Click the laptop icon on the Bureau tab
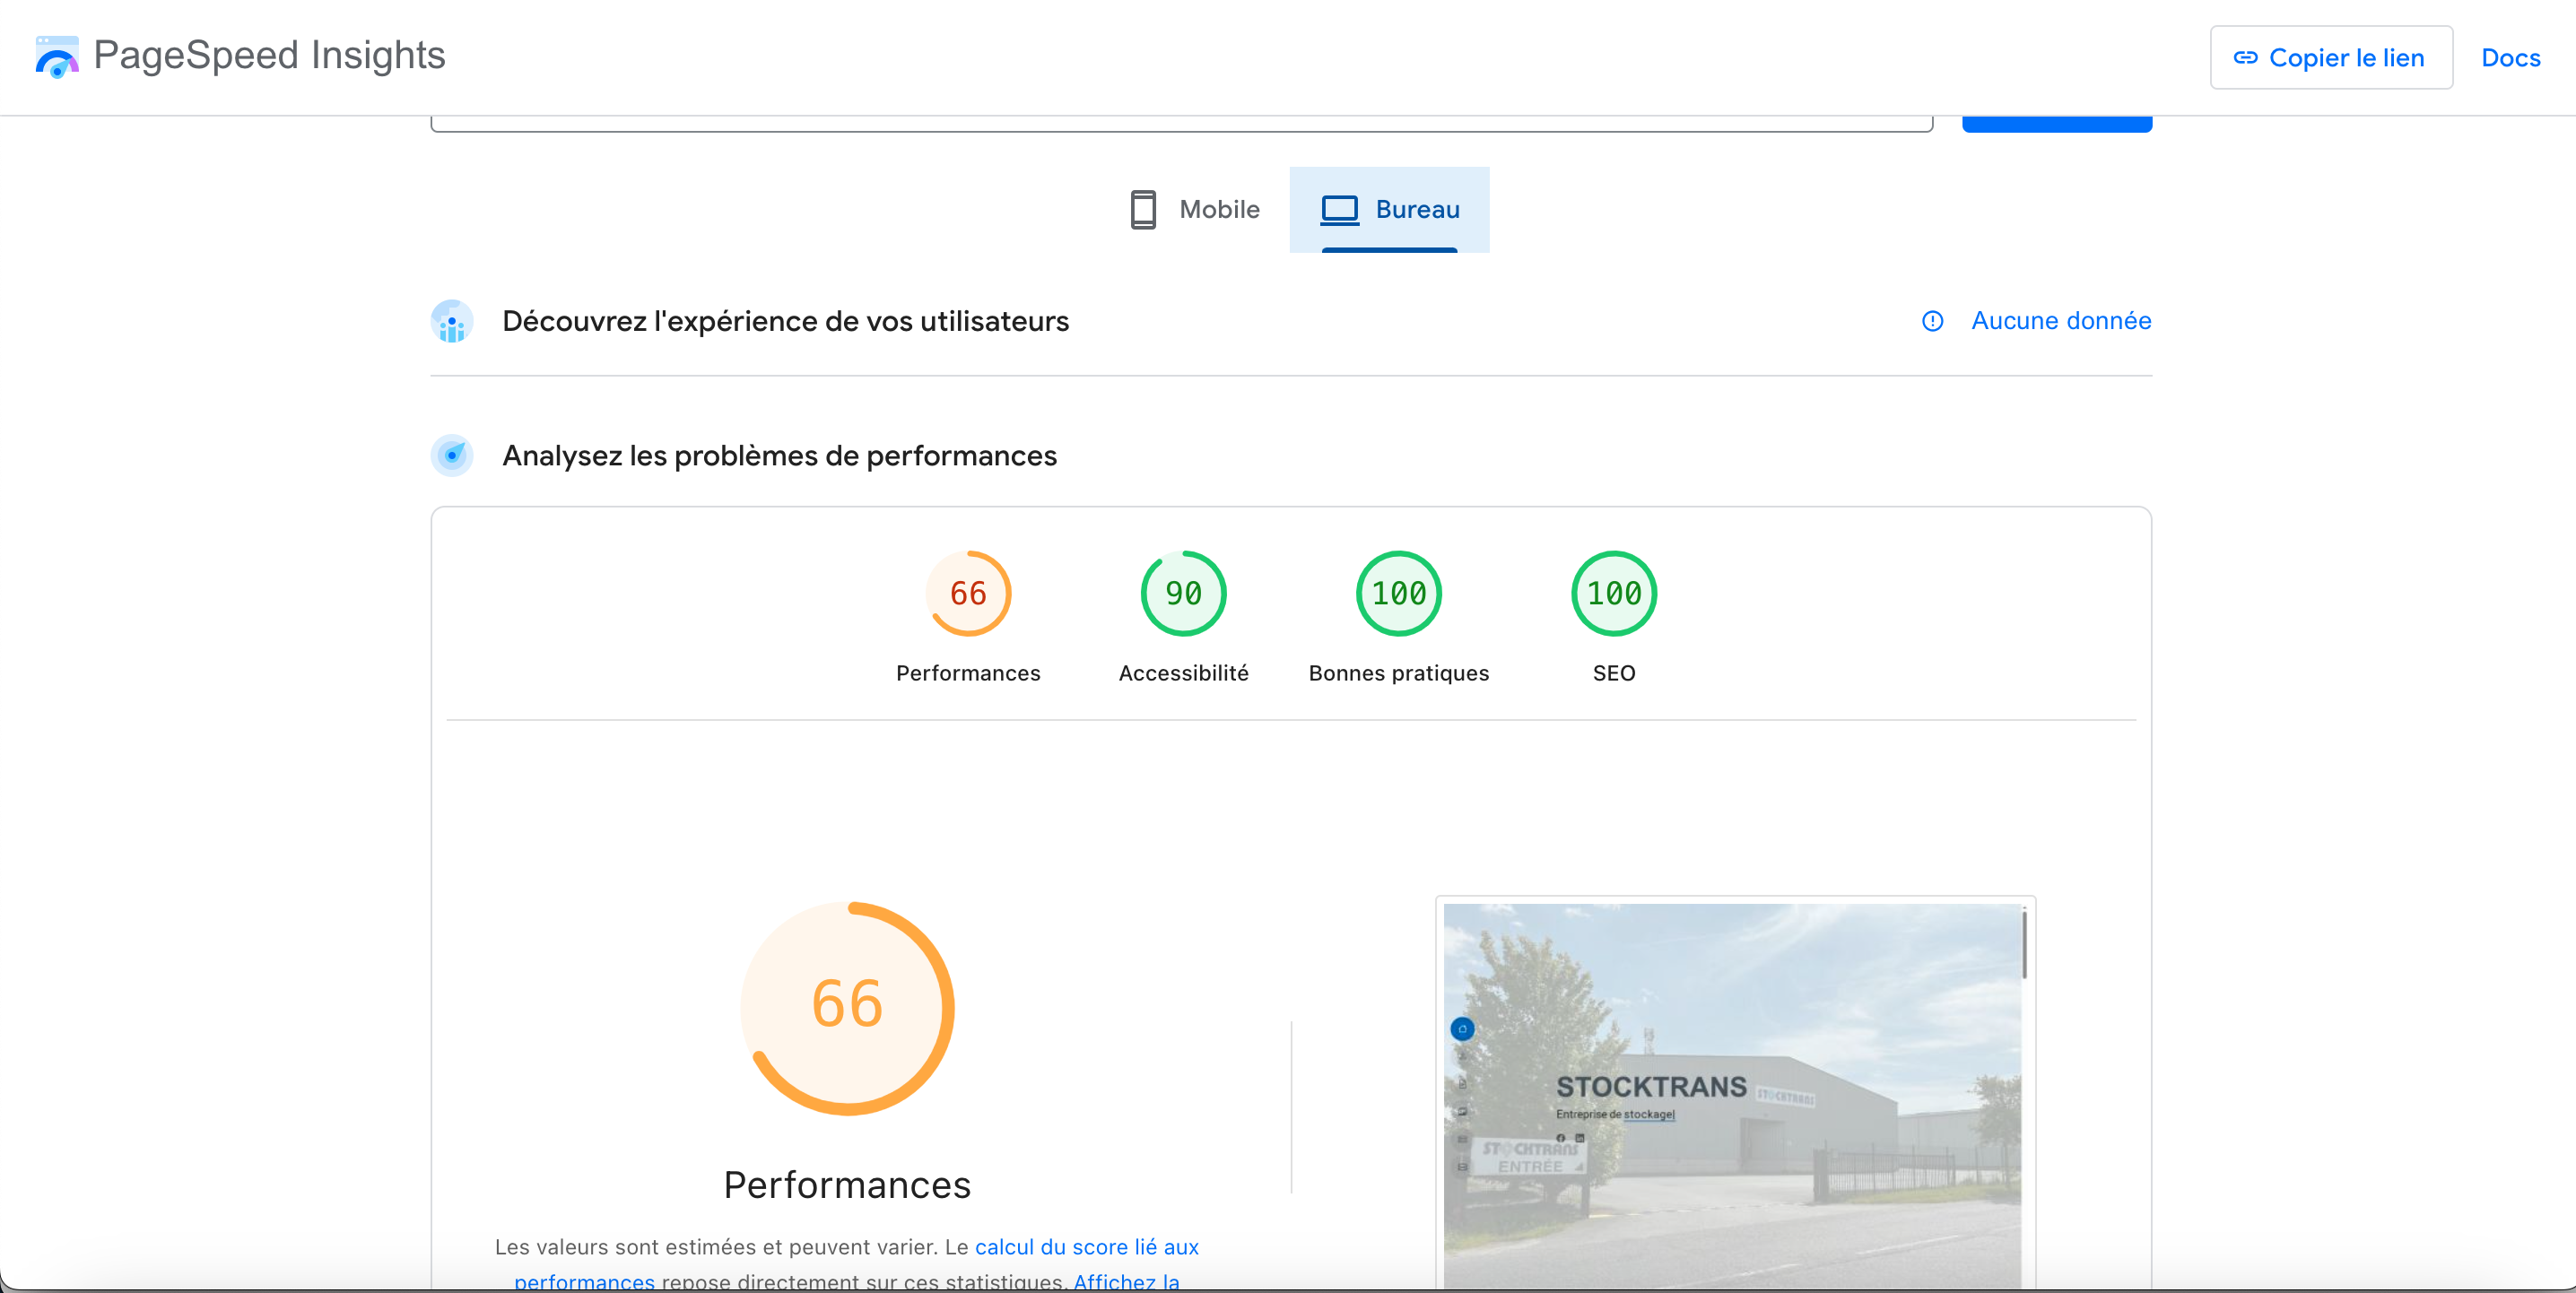The image size is (2576, 1293). 1339,210
